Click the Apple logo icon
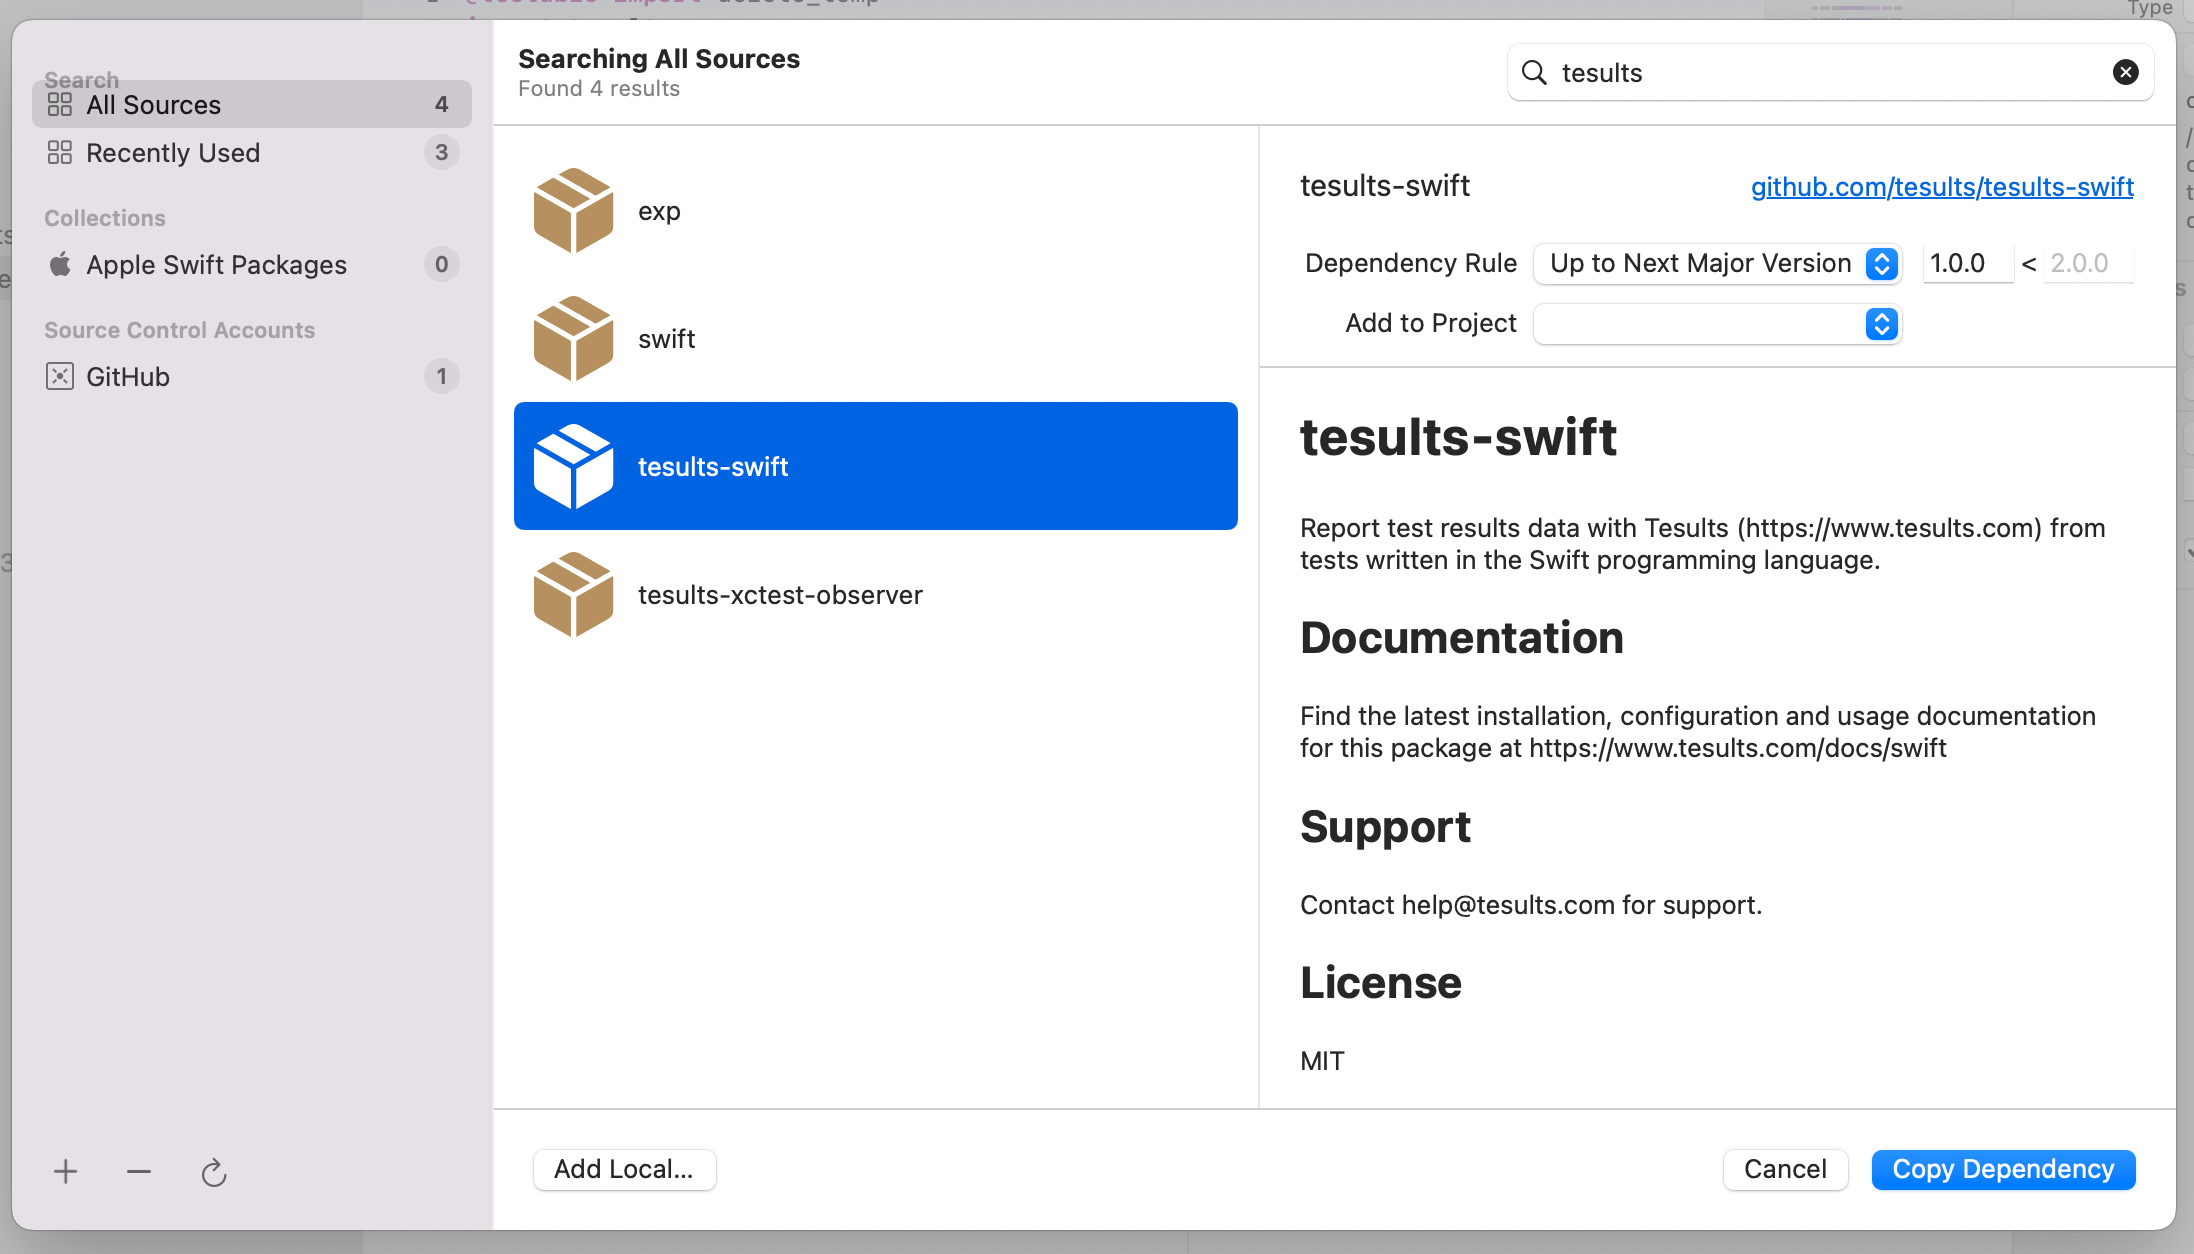Viewport: 2194px width, 1254px height. tap(60, 264)
